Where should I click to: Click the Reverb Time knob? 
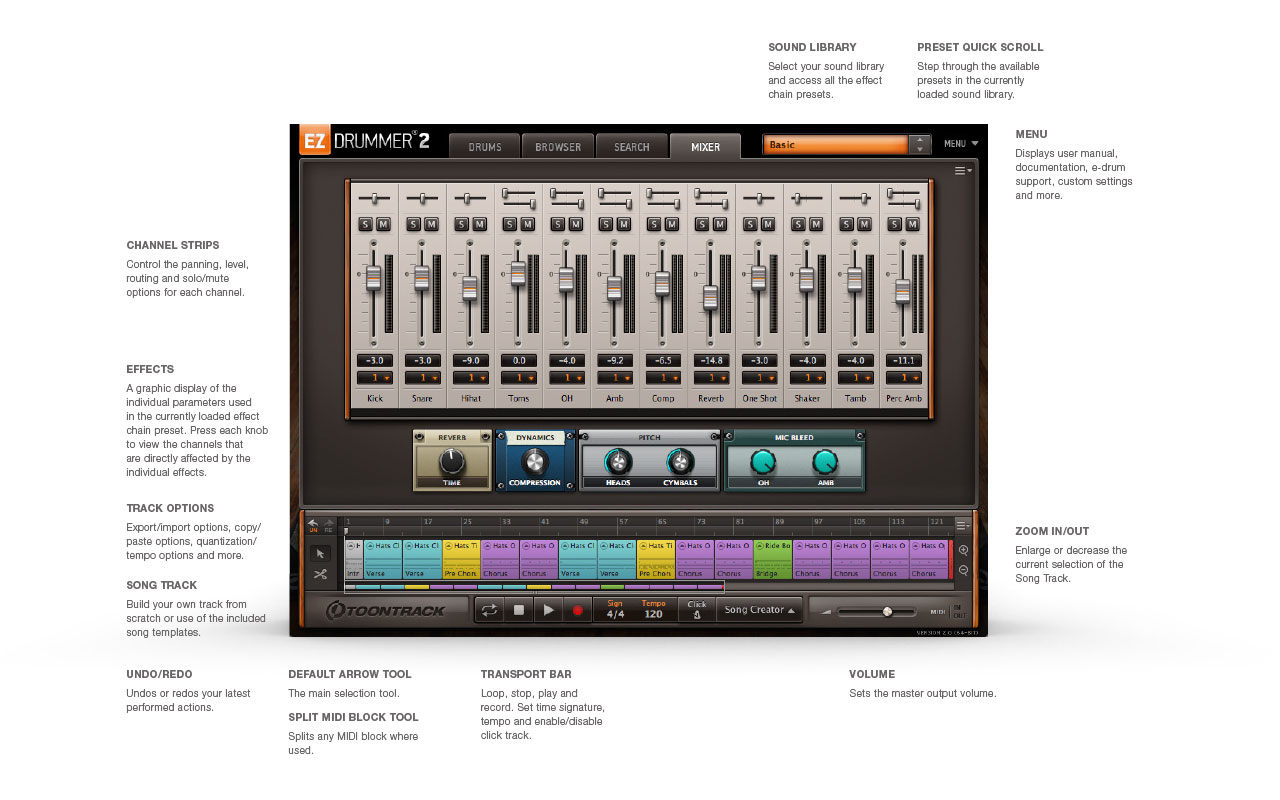452,461
